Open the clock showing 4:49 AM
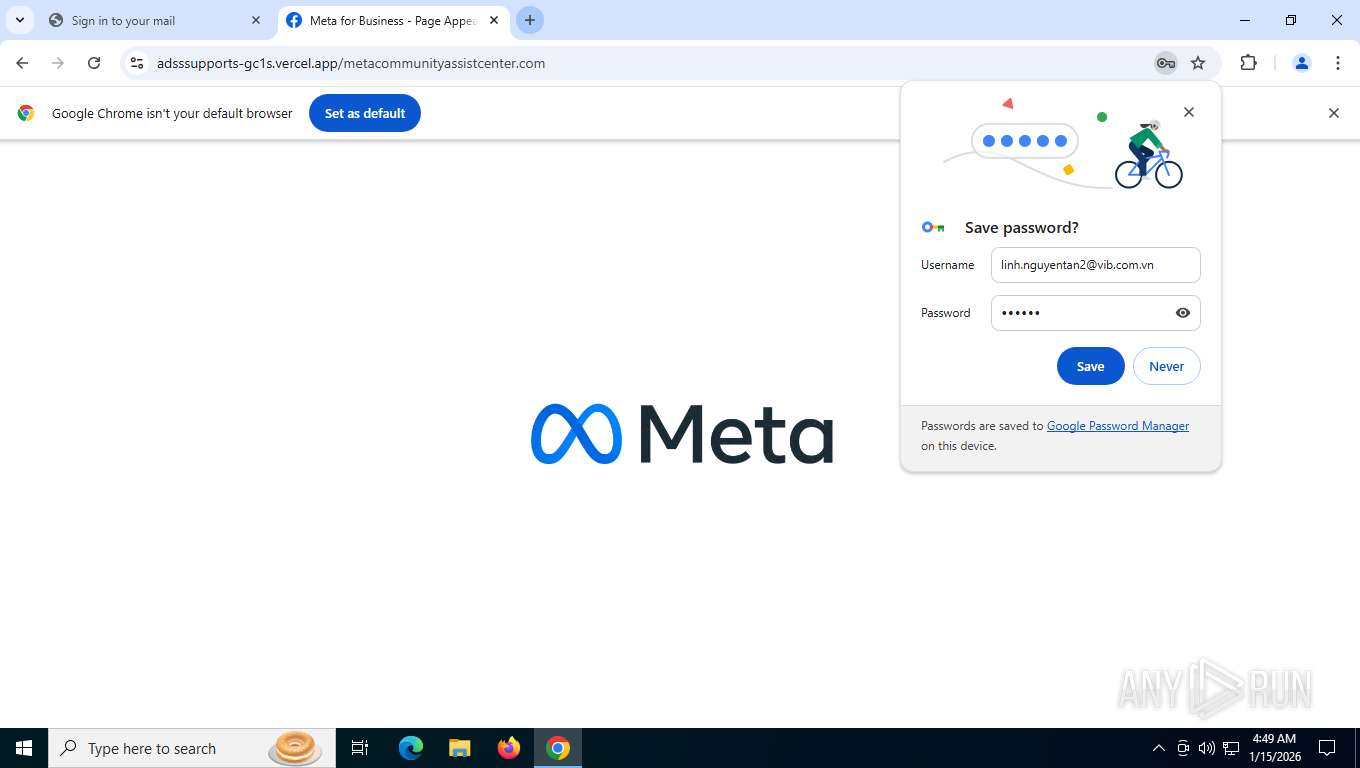 (1273, 748)
